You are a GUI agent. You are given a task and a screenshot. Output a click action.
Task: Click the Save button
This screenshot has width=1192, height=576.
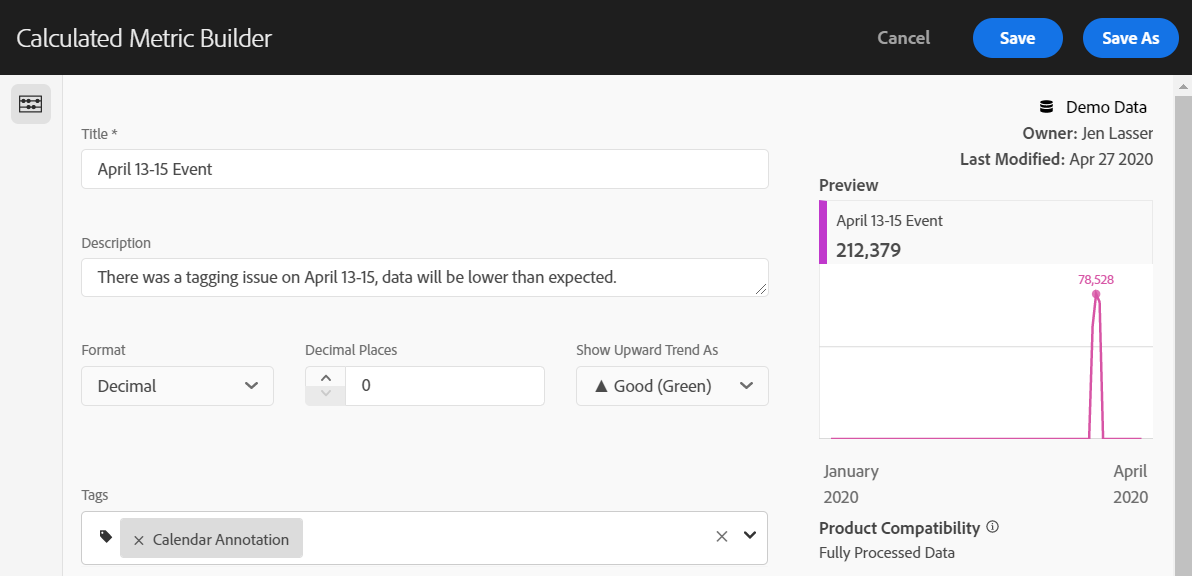pos(1017,38)
